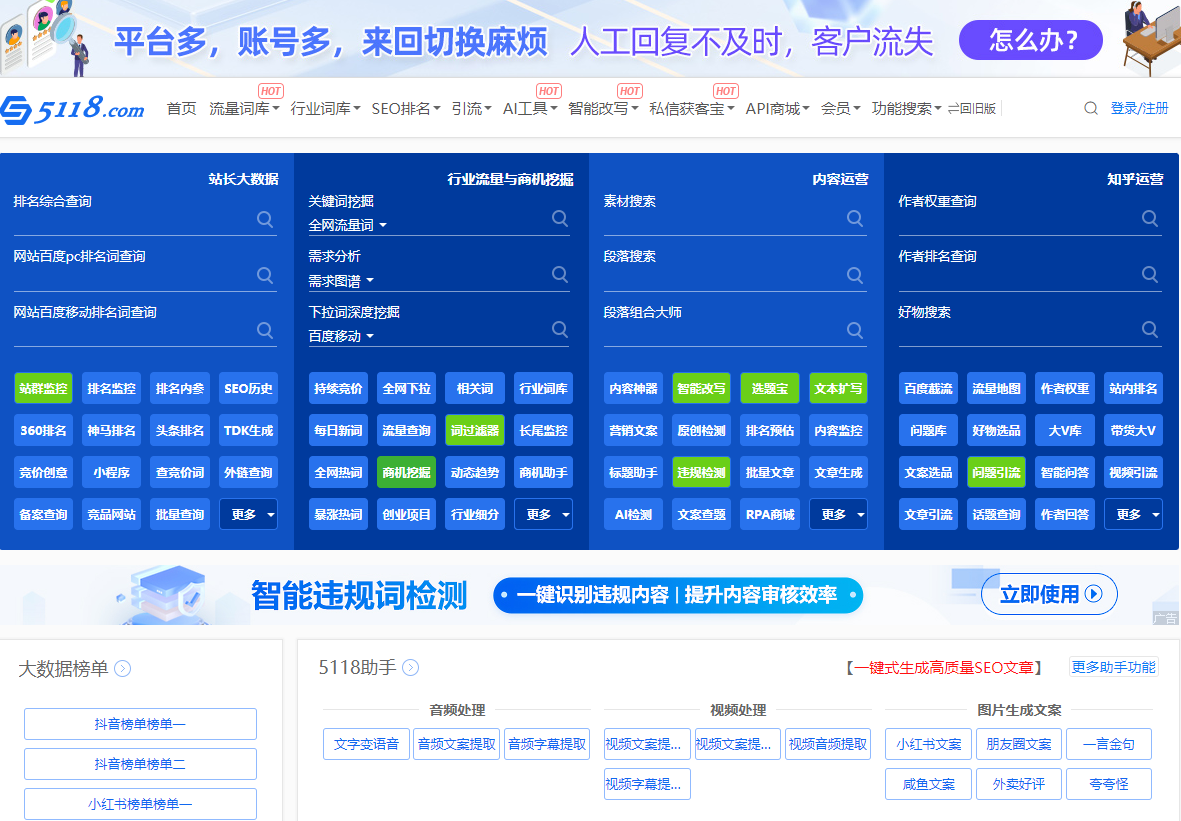The width and height of the screenshot is (1181, 821).
Task: Click search icon for 网站百度移动排名词查询
Action: click(265, 330)
